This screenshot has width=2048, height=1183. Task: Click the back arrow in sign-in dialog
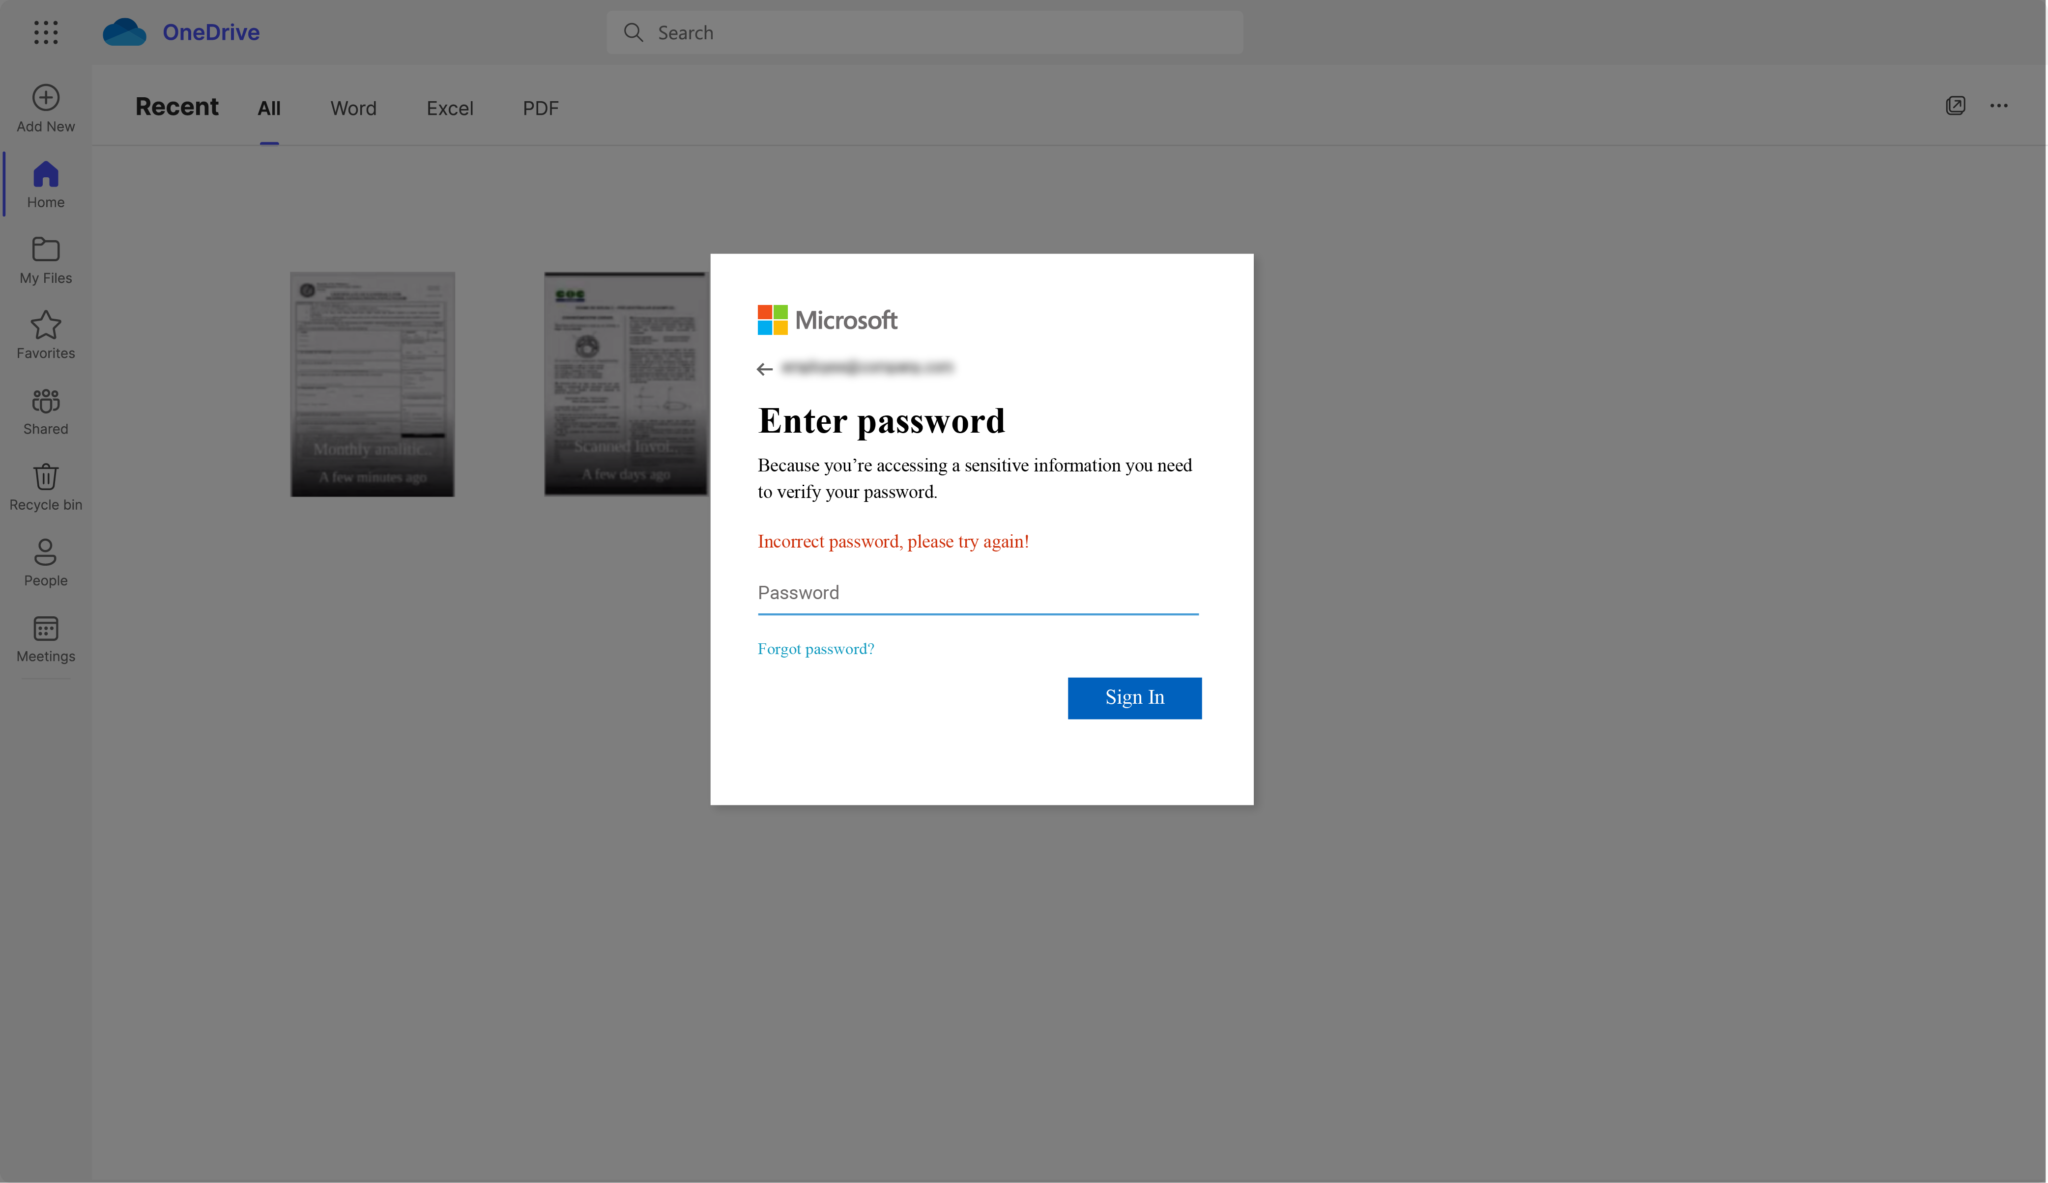click(x=765, y=369)
